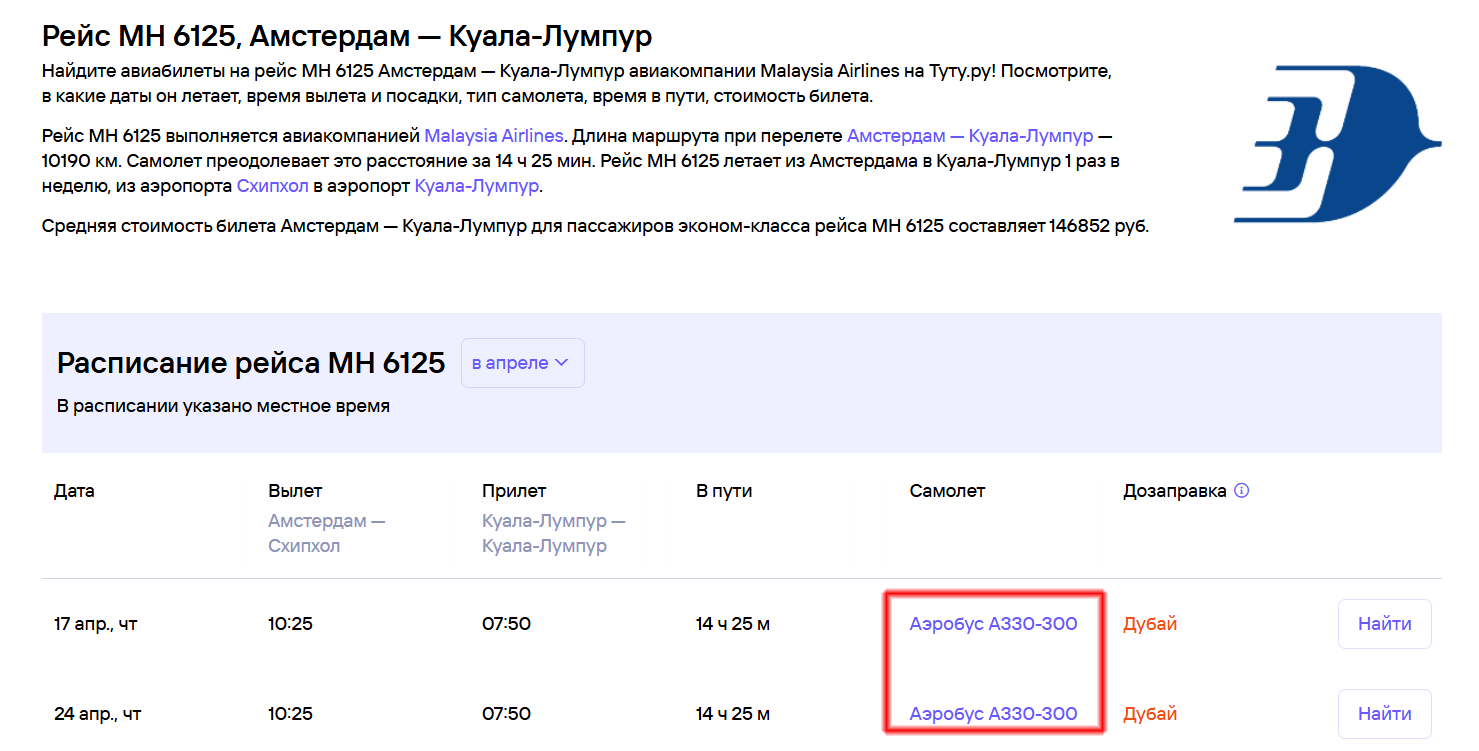Click the 'Расписание рейса MH 6125' heading
The image size is (1479, 751).
[251, 363]
